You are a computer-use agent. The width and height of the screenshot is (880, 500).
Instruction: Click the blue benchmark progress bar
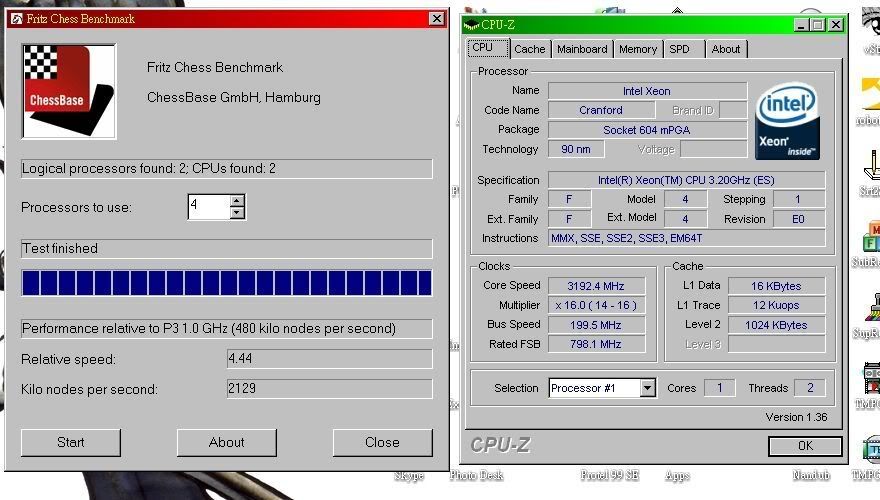tap(227, 282)
